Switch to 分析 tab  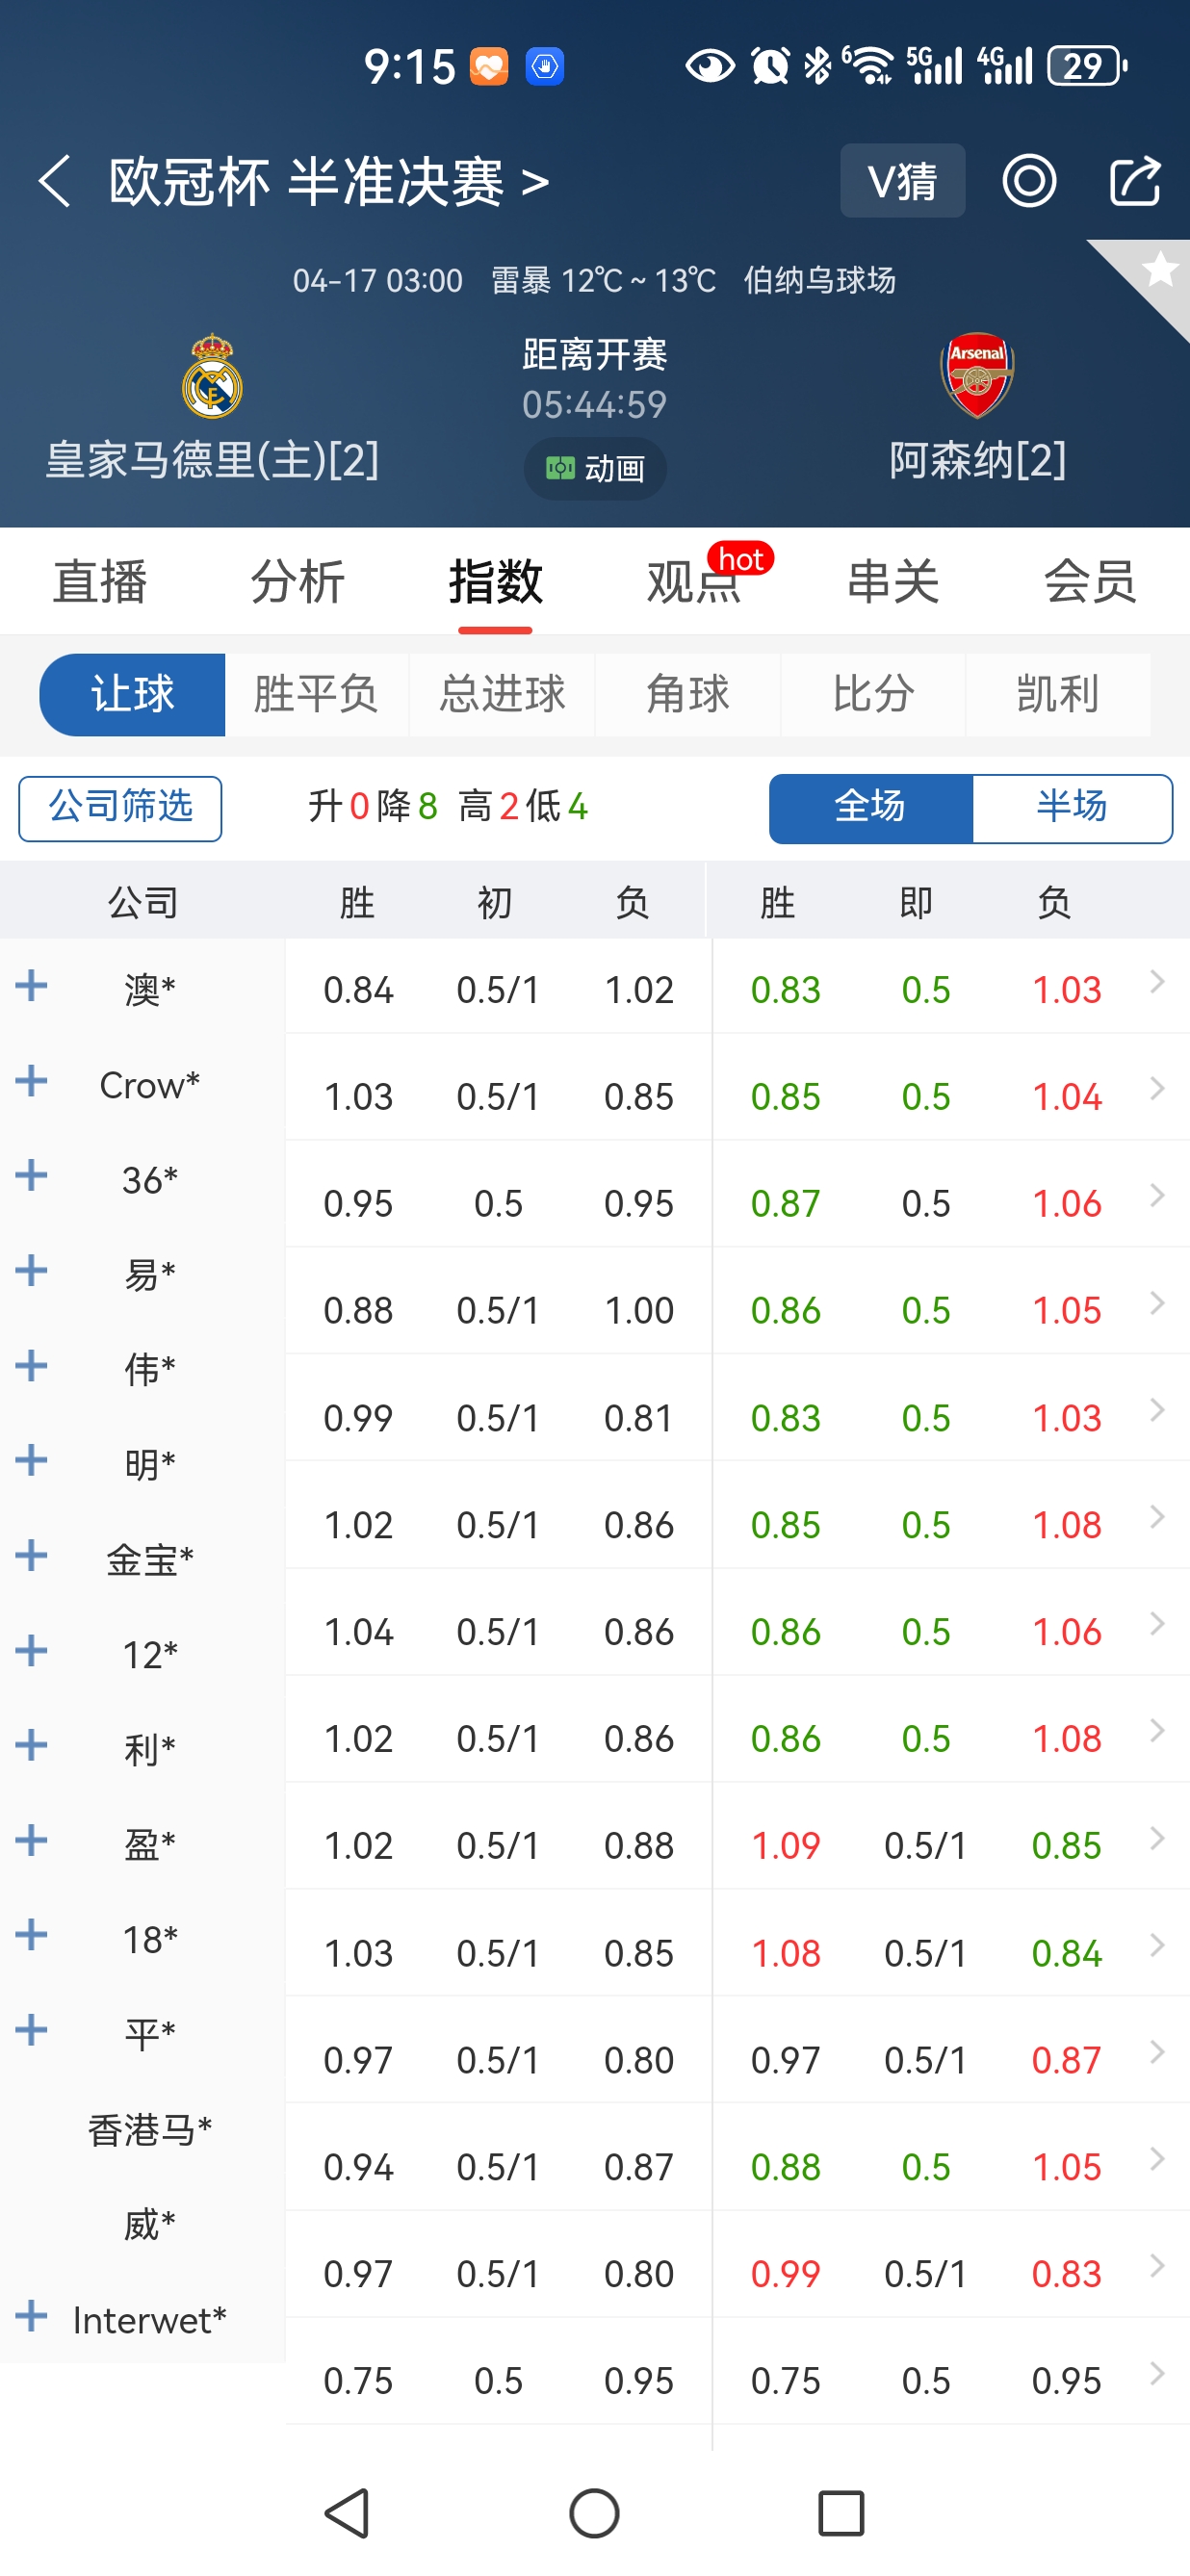[x=298, y=582]
